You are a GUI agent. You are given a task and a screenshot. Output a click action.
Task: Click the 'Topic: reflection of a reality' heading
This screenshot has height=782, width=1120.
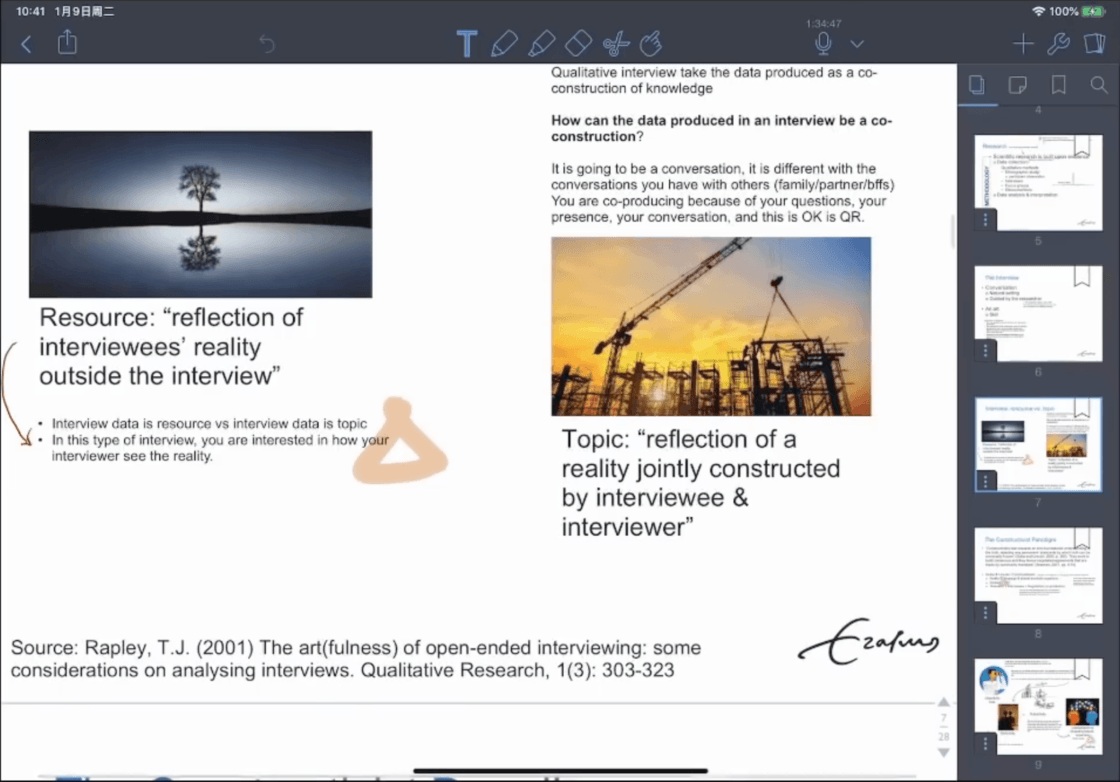click(701, 483)
